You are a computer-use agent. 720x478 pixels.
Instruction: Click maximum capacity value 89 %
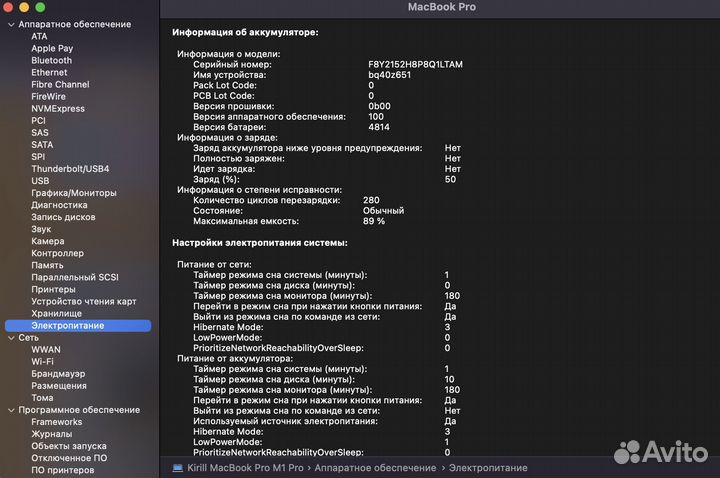pyautogui.click(x=374, y=221)
